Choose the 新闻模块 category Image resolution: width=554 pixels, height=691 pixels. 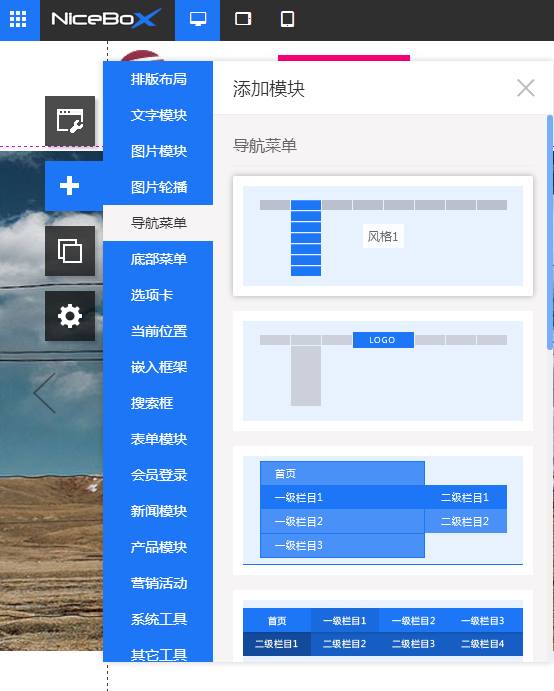coord(158,511)
